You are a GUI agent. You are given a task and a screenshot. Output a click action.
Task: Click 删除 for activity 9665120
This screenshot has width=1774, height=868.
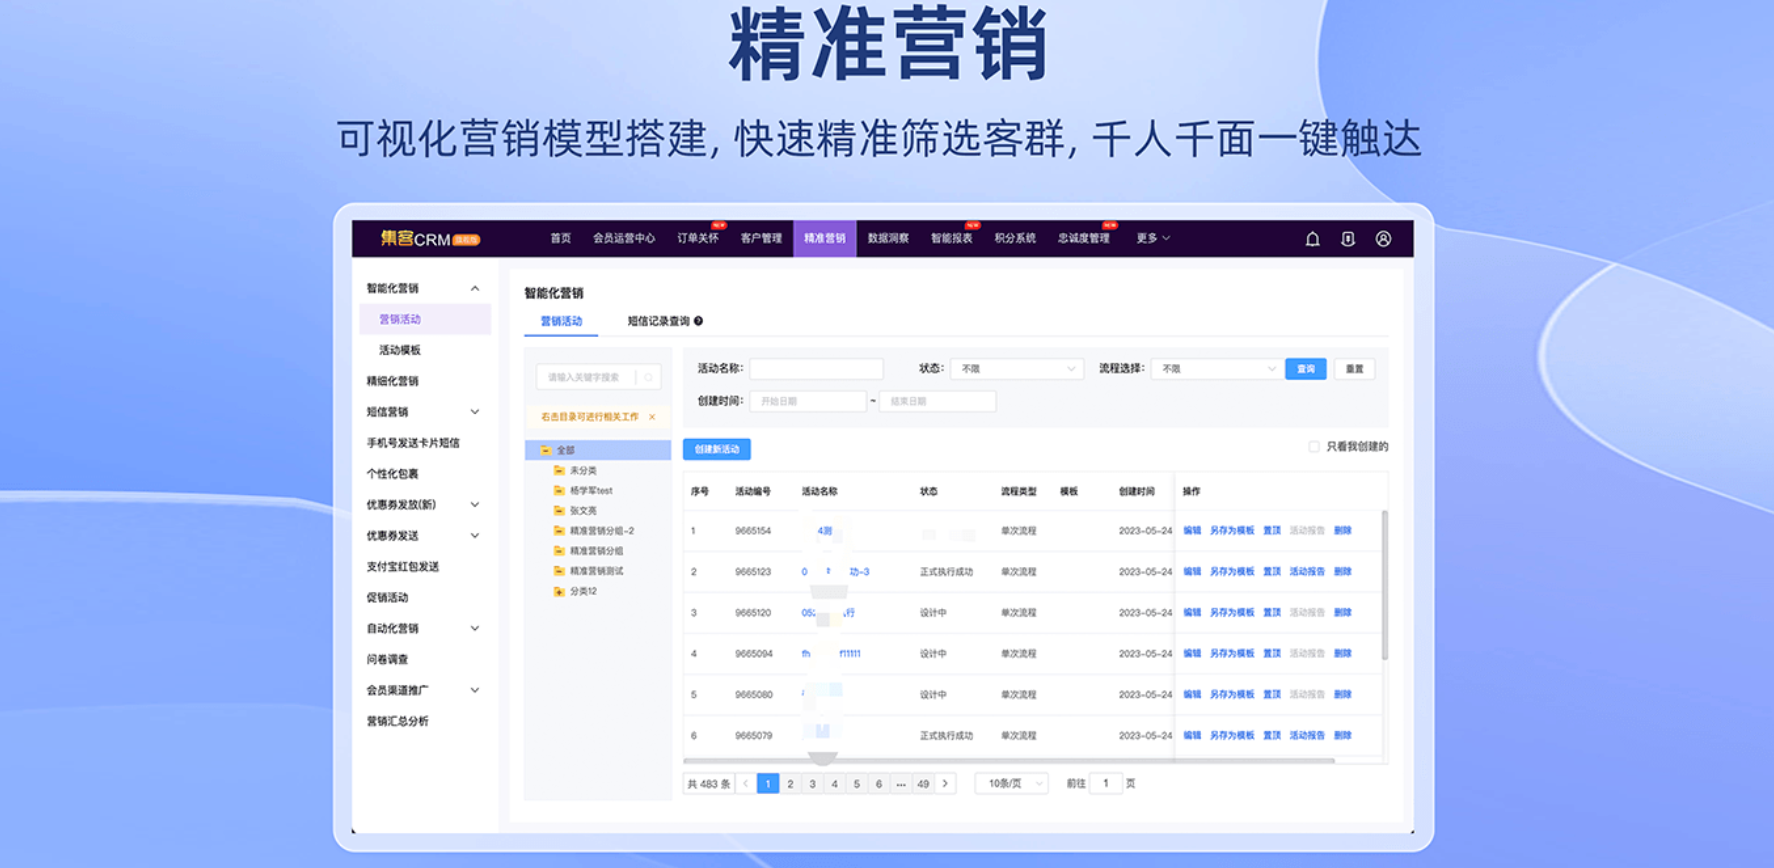(1343, 613)
